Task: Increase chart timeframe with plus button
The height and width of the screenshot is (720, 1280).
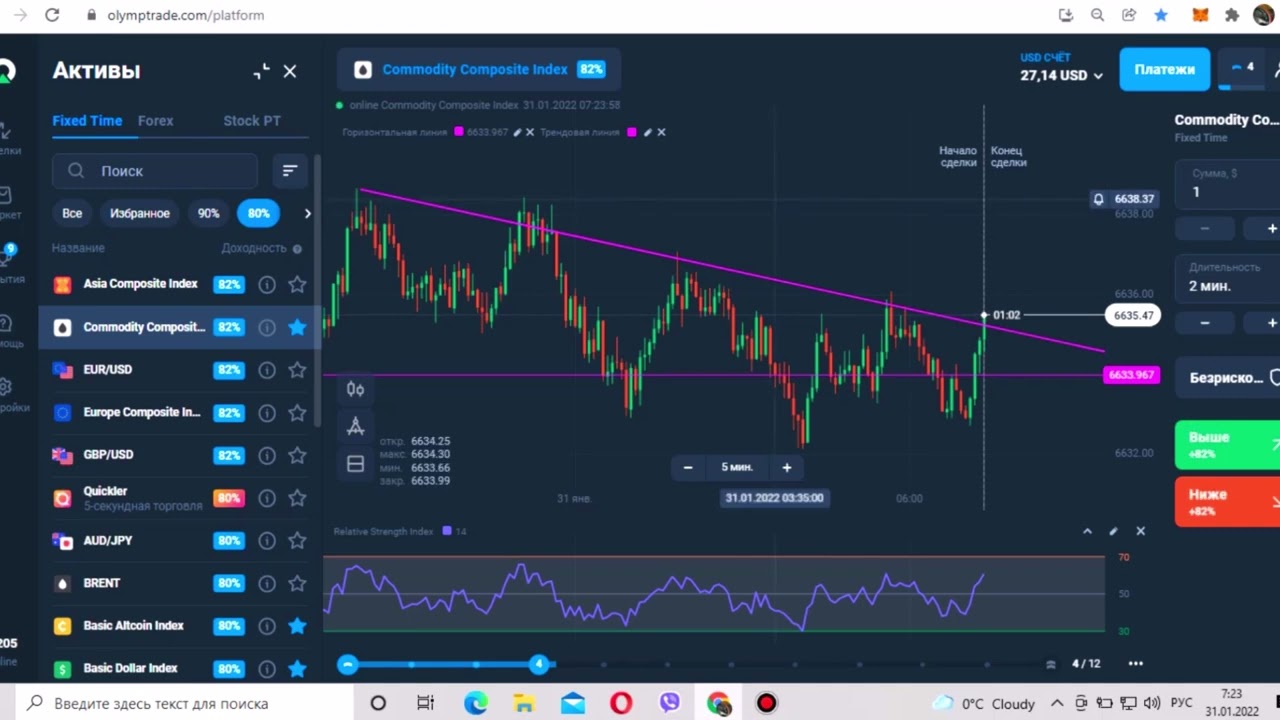Action: (x=786, y=467)
